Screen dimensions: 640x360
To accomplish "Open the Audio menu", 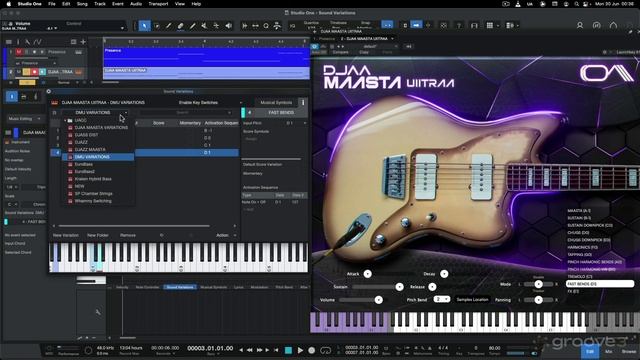I will (136, 4).
